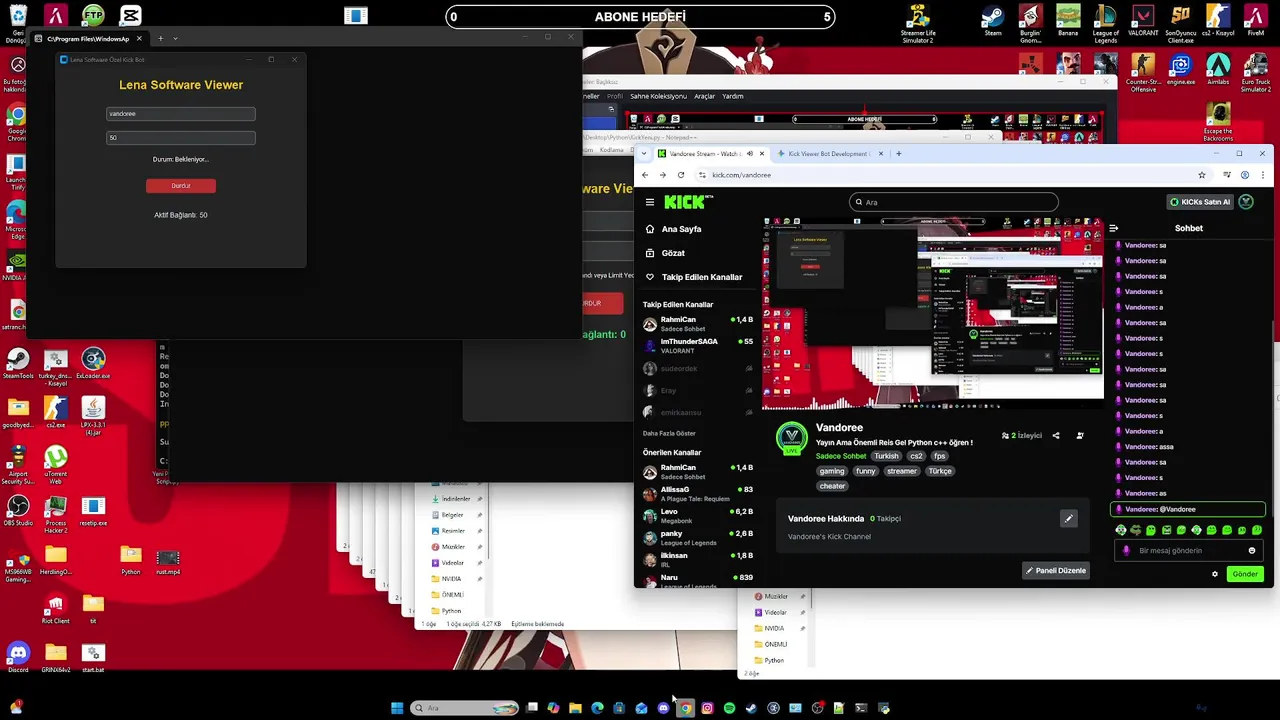
Task: Open the terminal tab dropdown arrow
Action: (175, 39)
